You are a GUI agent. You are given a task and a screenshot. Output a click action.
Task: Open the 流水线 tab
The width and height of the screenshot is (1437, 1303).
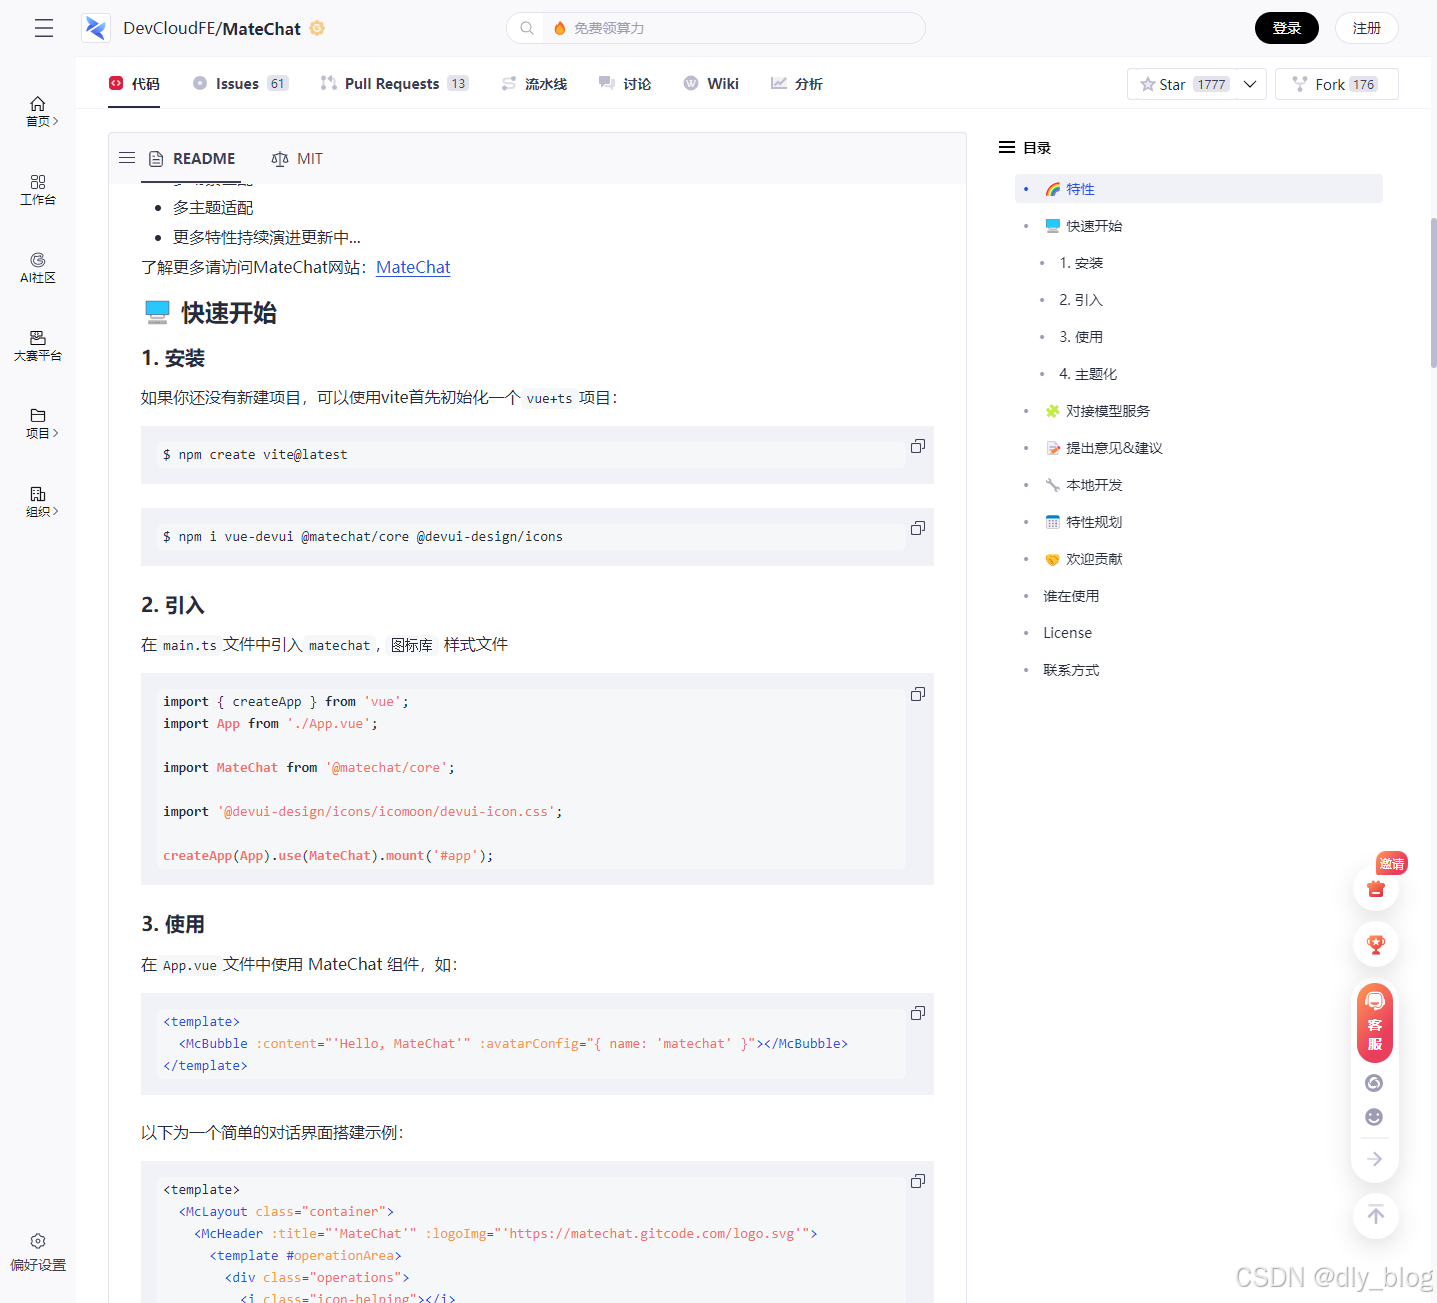534,84
